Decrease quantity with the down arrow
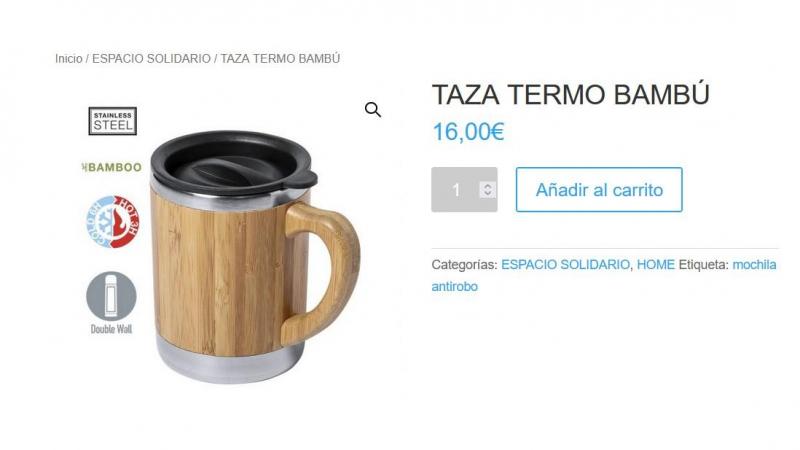The image size is (800, 450). 487,193
